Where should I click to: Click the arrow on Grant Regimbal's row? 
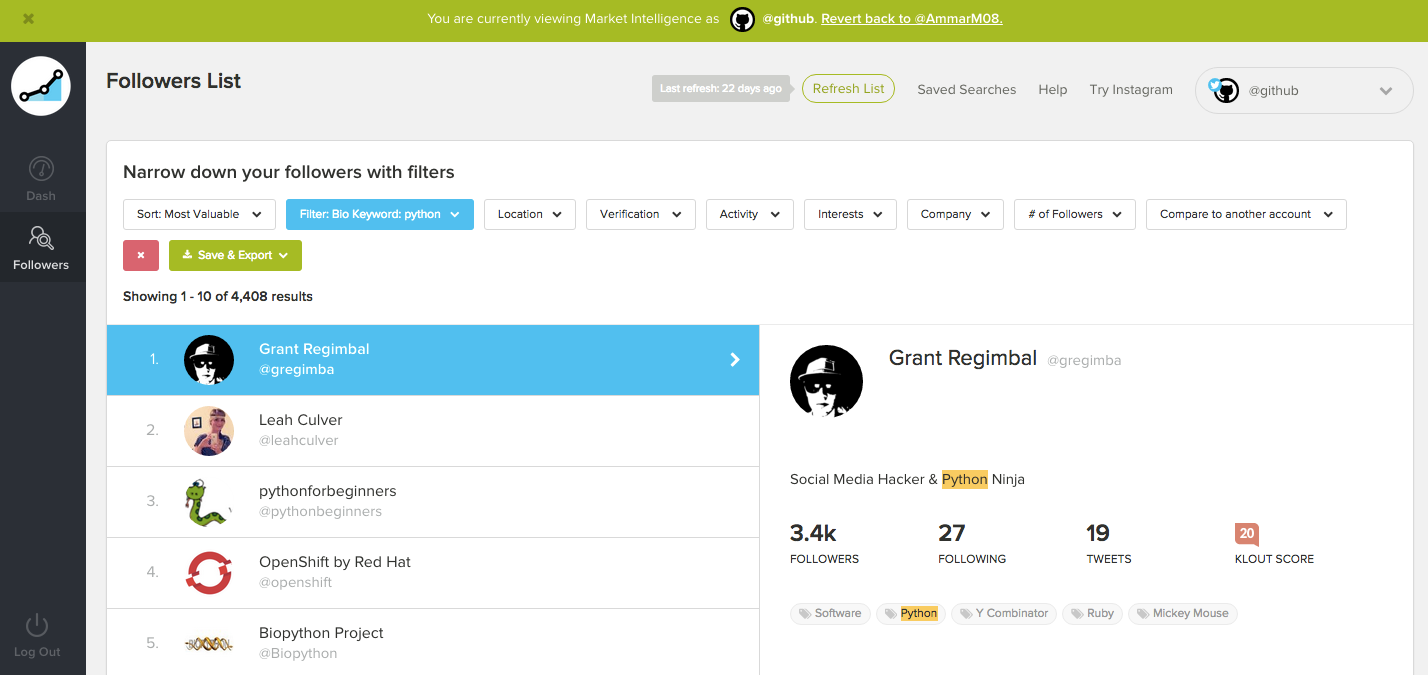tap(735, 359)
